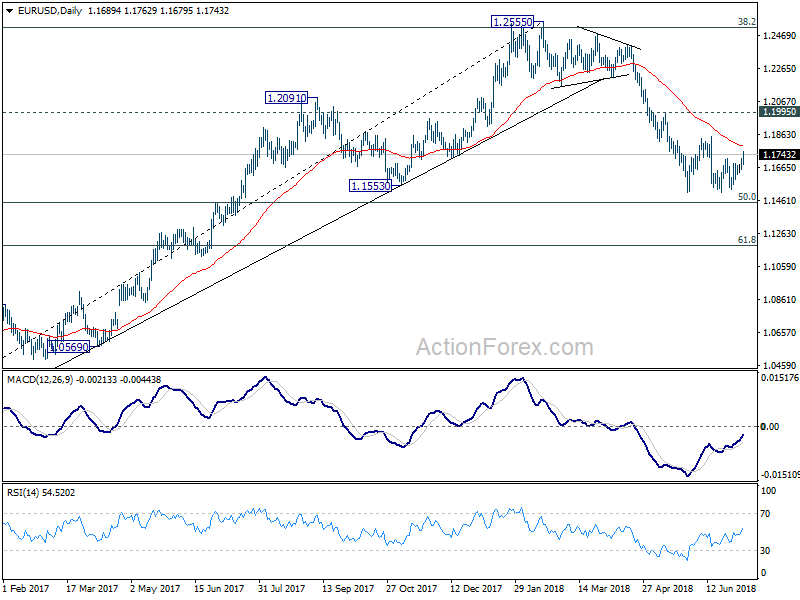Click the 1.18630 price axis value
The width and height of the screenshot is (800, 600).
pyautogui.click(x=779, y=135)
